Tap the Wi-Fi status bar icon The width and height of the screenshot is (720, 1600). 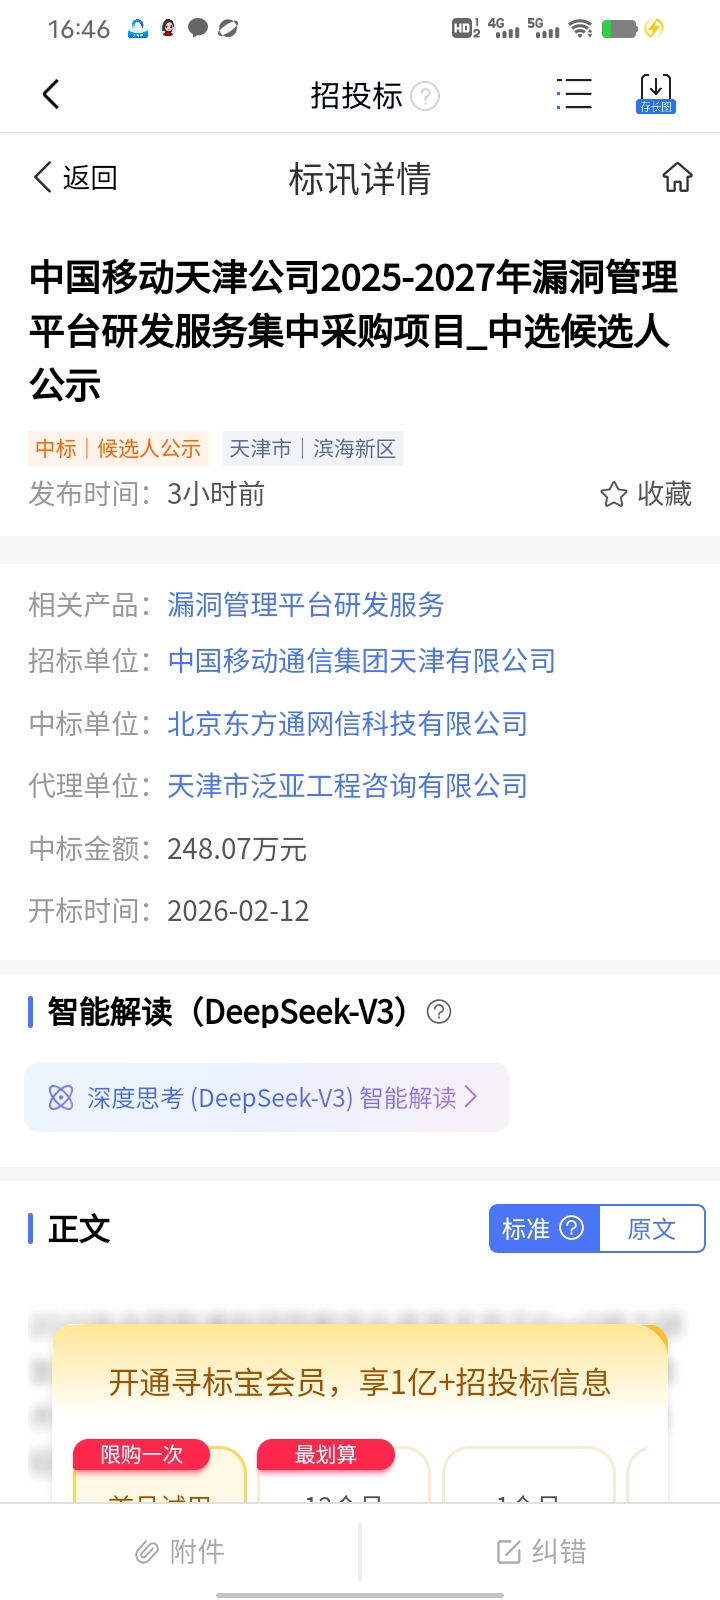[580, 28]
